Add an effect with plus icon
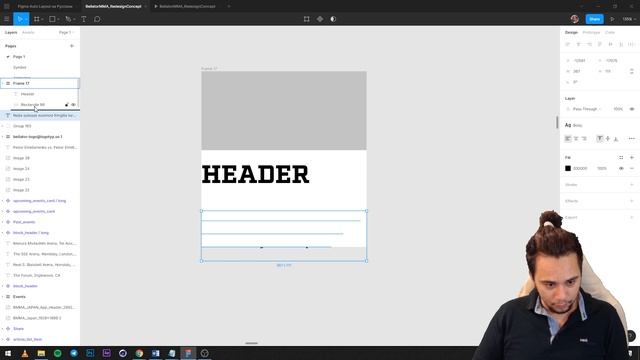Viewport: 640px width, 360px height. [x=632, y=201]
